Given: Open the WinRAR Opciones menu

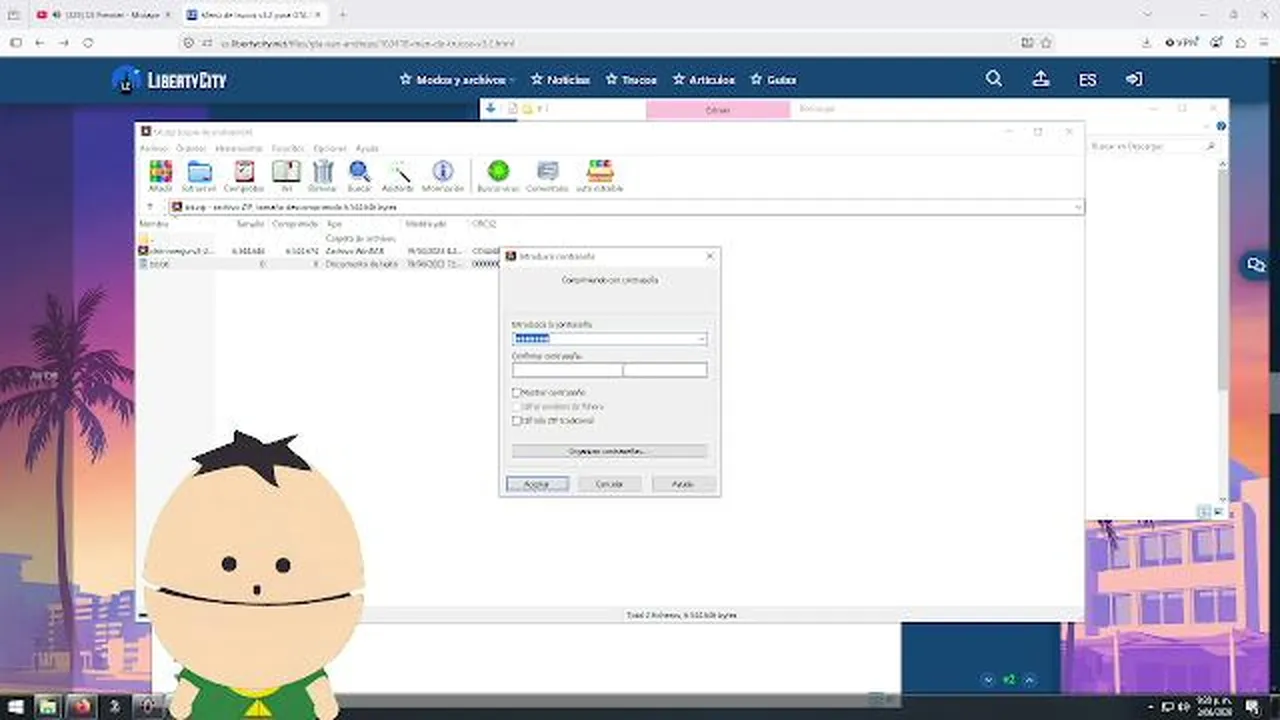Looking at the screenshot, I should [330, 148].
